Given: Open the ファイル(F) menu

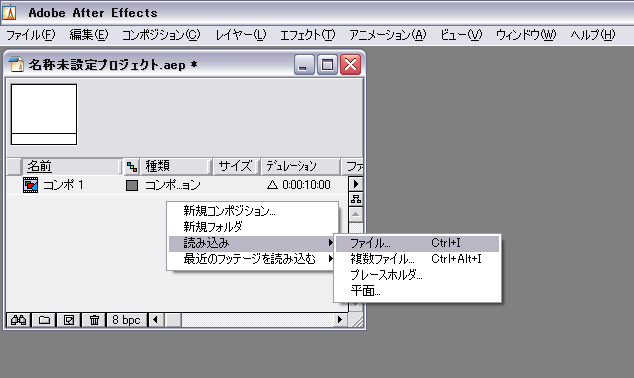Looking at the screenshot, I should click(x=31, y=35).
